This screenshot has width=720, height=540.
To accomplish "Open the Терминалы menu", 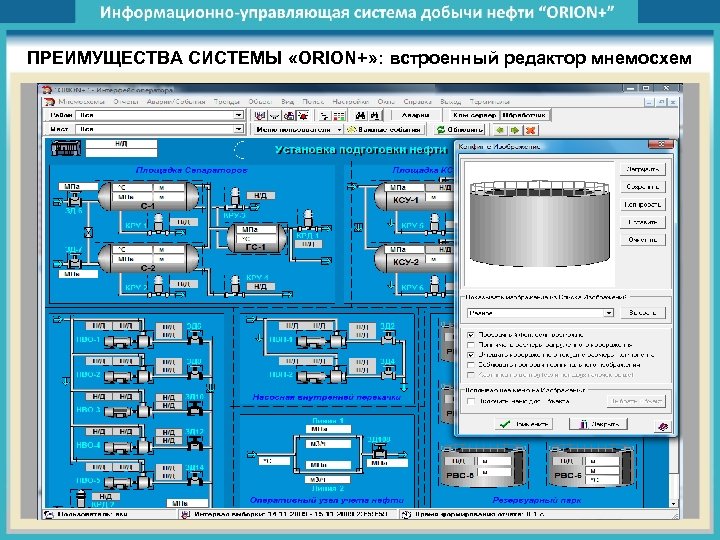I will tap(489, 101).
